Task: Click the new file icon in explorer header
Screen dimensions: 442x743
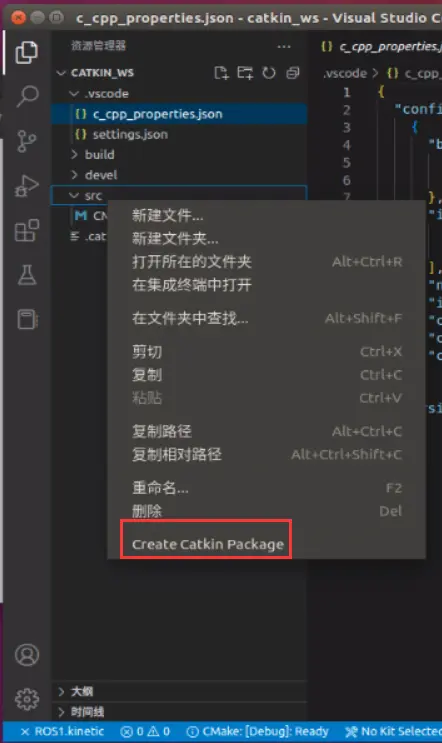Action: [x=221, y=73]
